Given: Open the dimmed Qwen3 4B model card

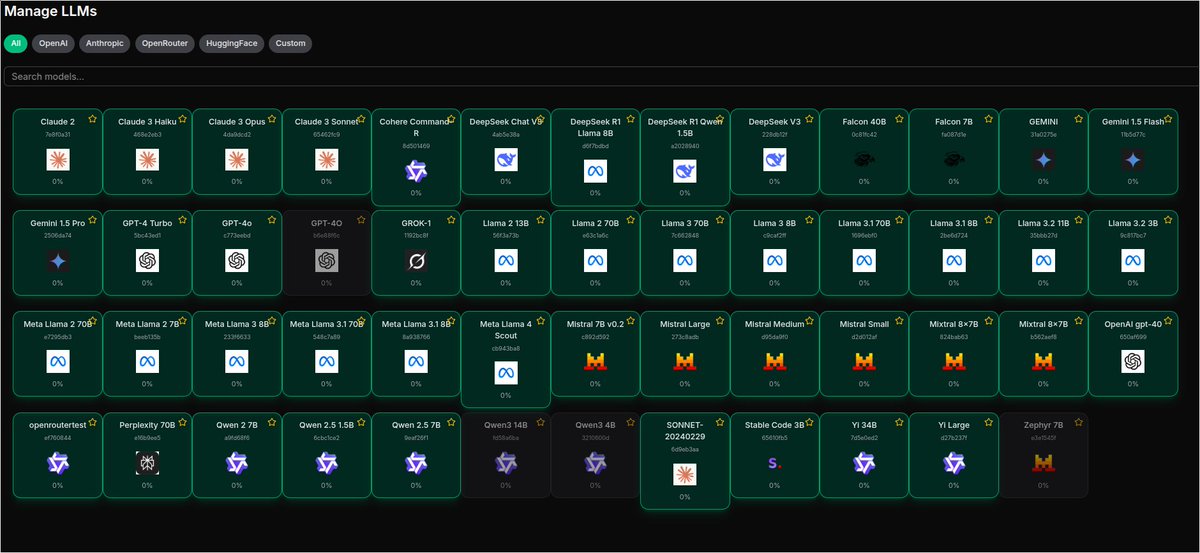Looking at the screenshot, I should (x=595, y=454).
